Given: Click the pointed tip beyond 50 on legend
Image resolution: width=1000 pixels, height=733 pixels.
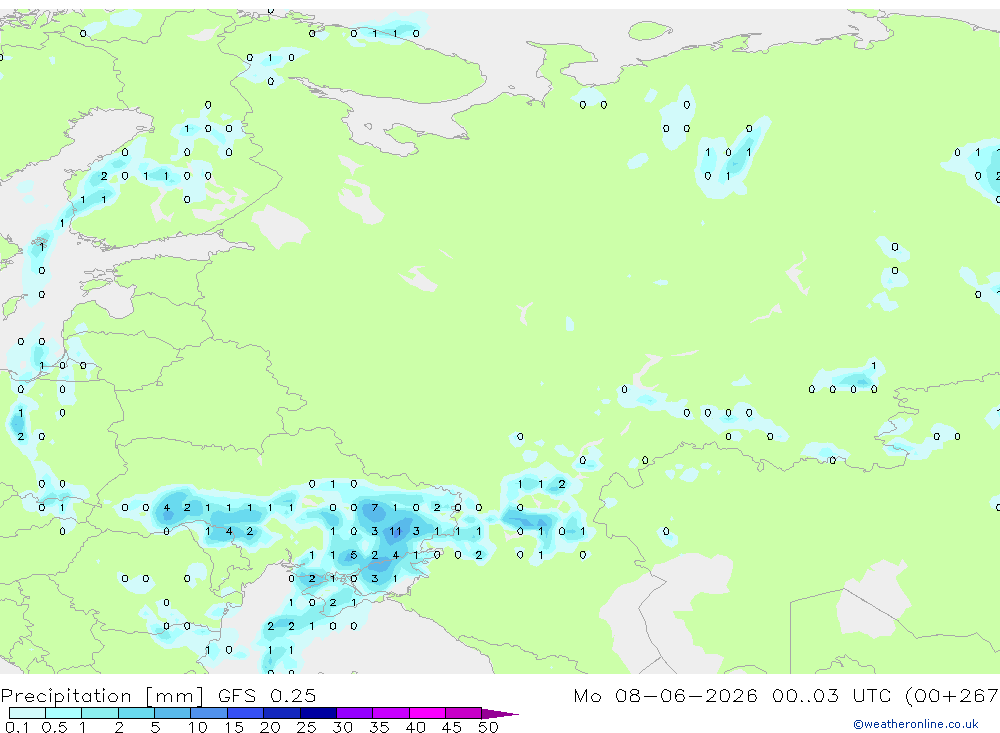Looking at the screenshot, I should (x=500, y=713).
